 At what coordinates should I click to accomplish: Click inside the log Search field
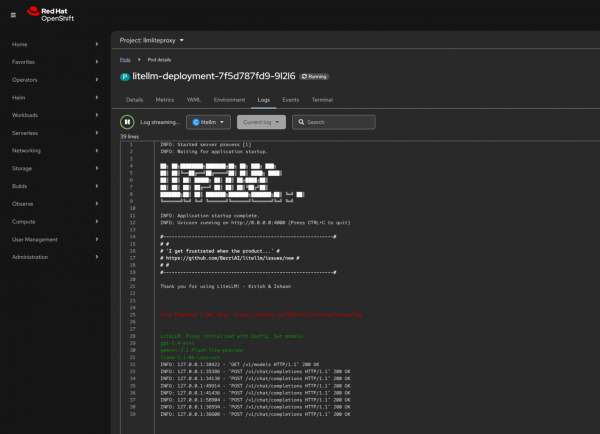[334, 122]
